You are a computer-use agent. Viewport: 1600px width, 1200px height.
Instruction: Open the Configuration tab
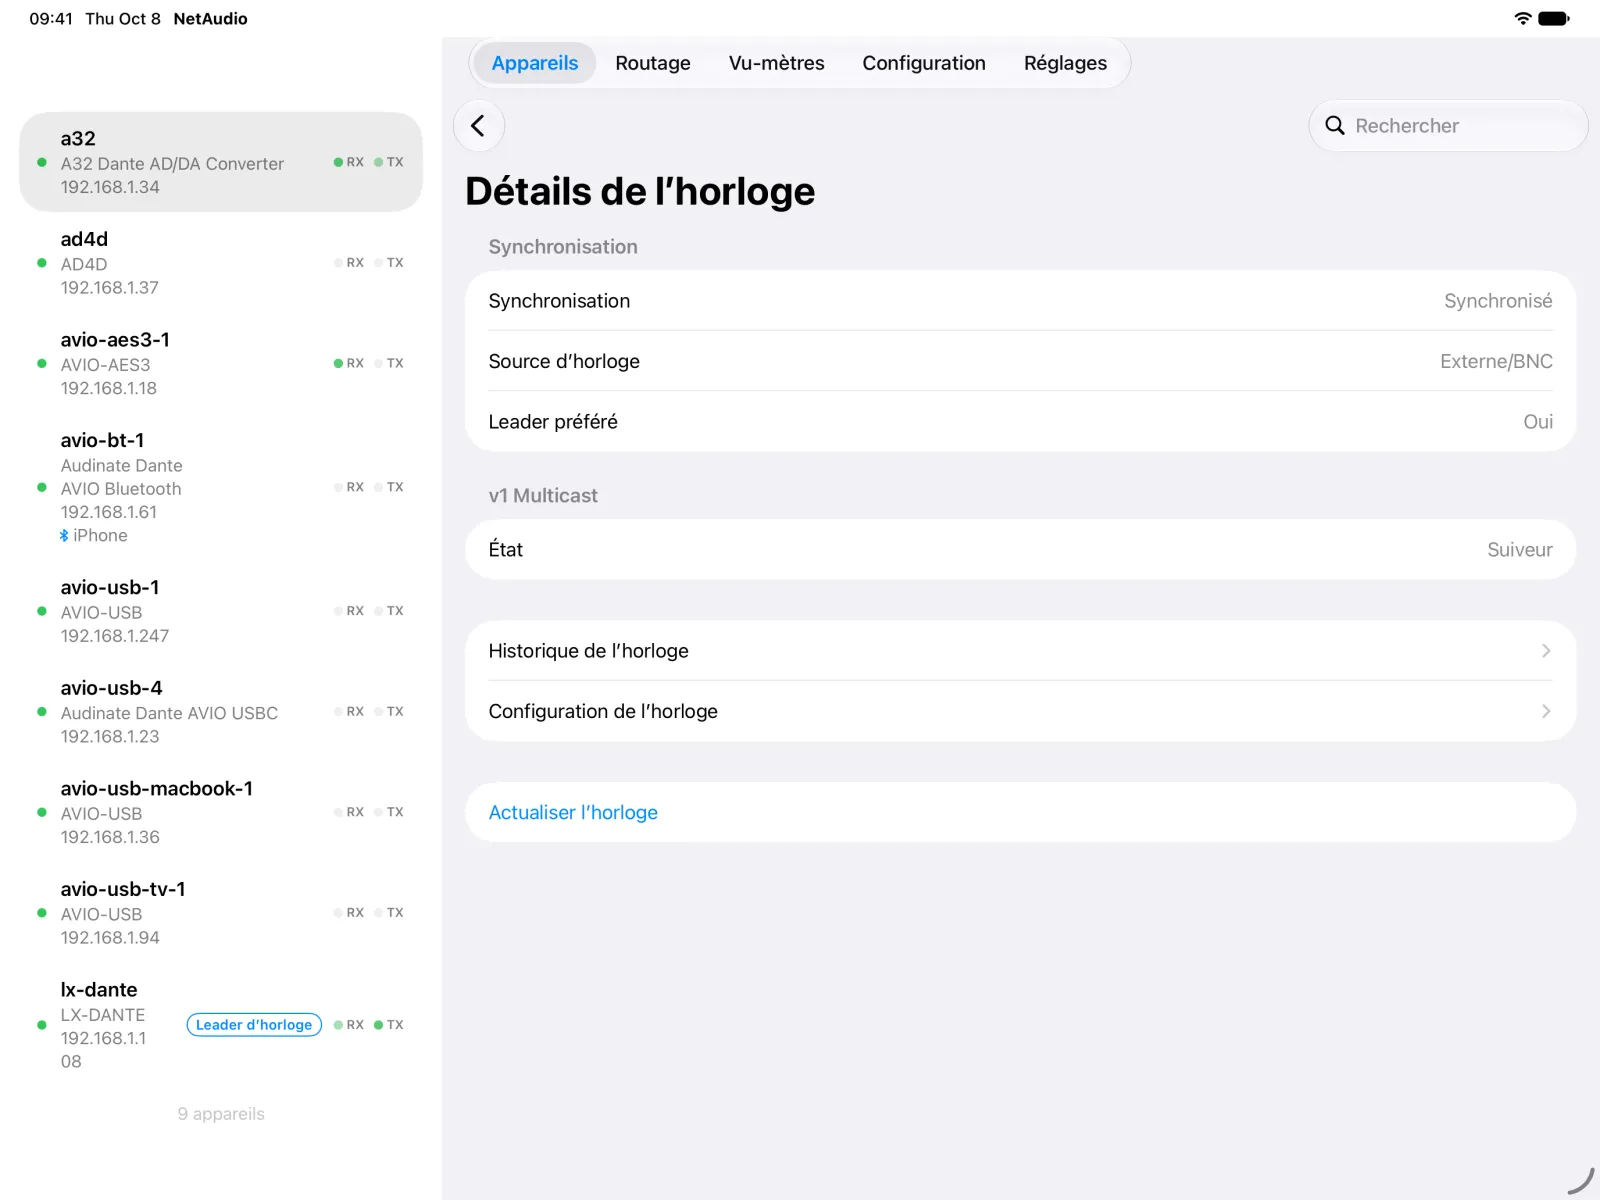[924, 63]
